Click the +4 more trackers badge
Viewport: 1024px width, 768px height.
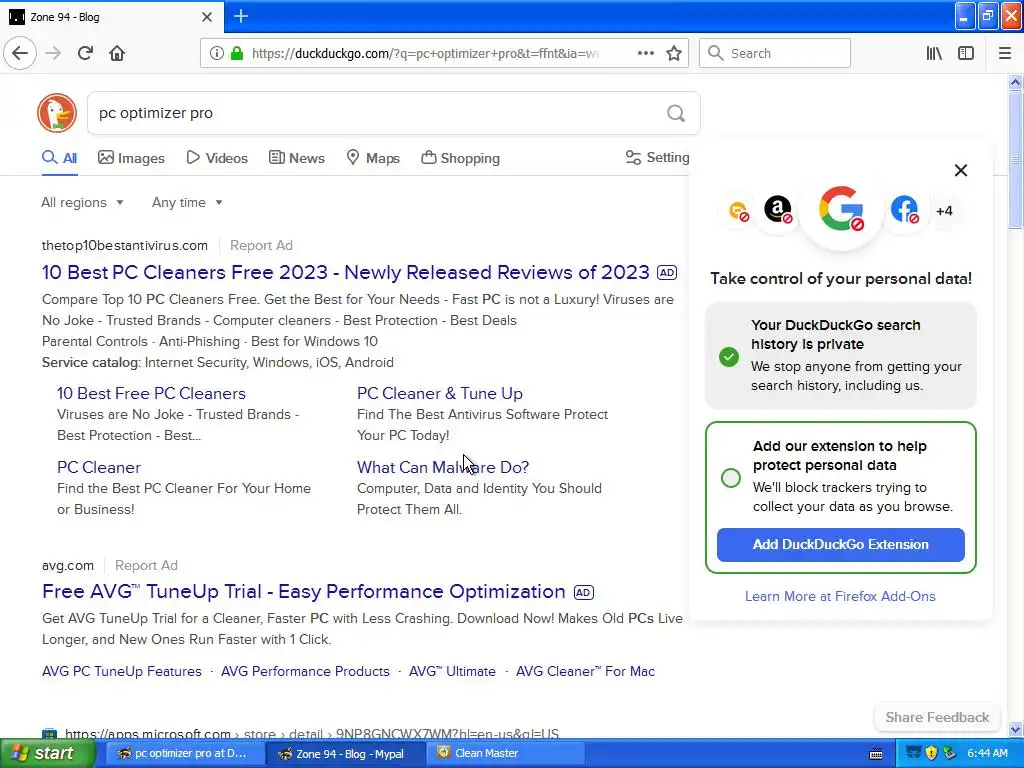[944, 211]
